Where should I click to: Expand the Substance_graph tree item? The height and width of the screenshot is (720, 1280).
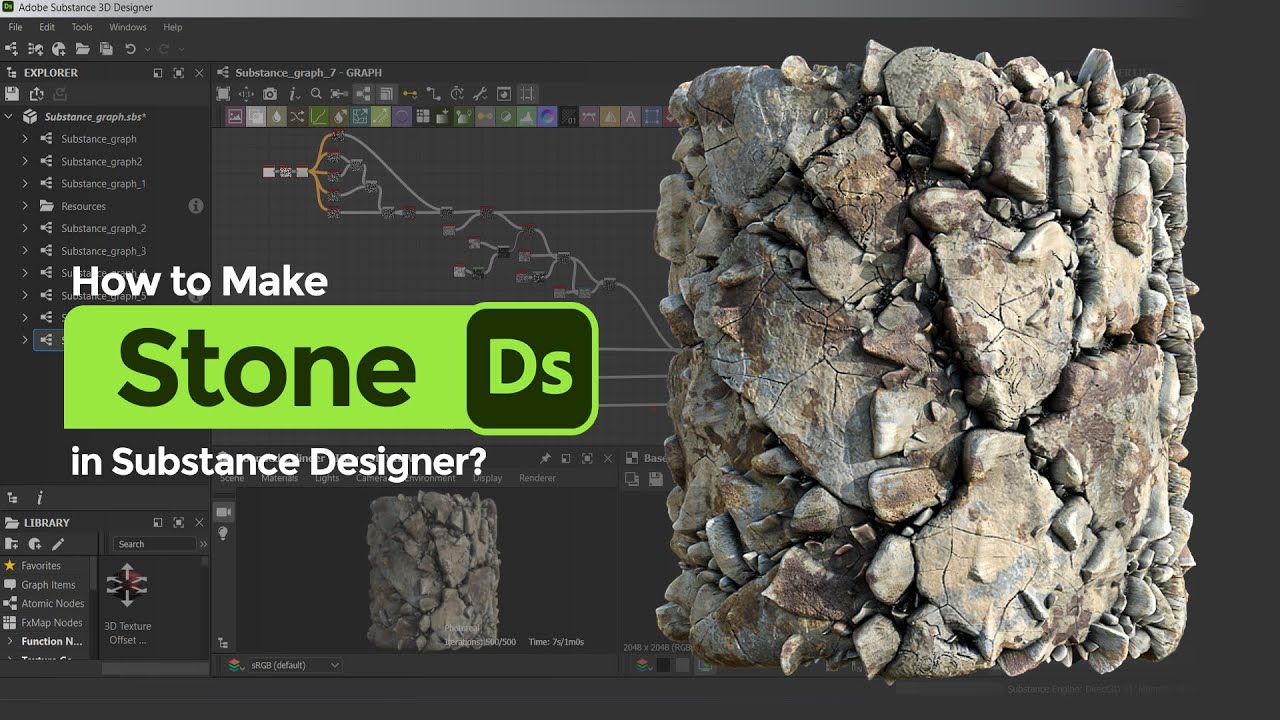point(25,139)
